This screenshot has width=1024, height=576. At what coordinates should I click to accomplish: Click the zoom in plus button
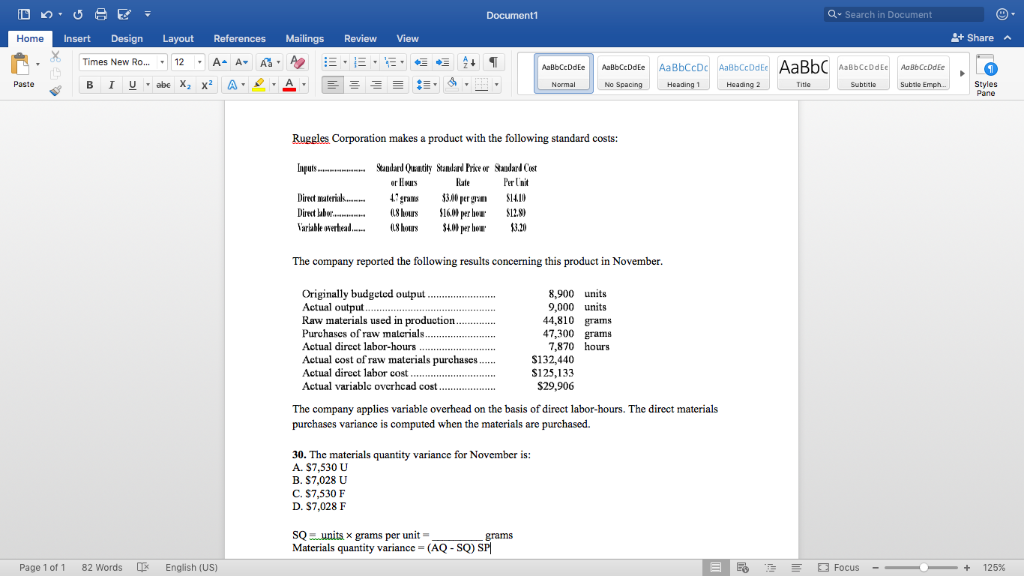pos(967,568)
